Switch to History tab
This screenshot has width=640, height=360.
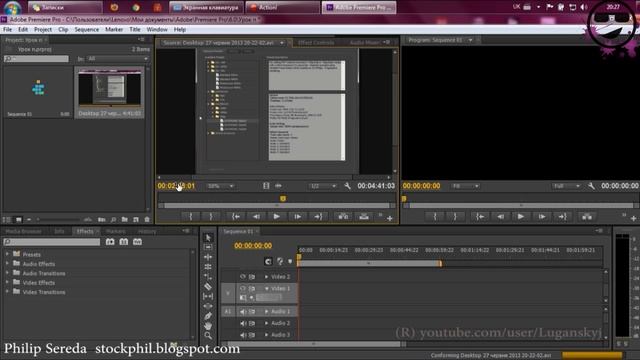tap(147, 231)
